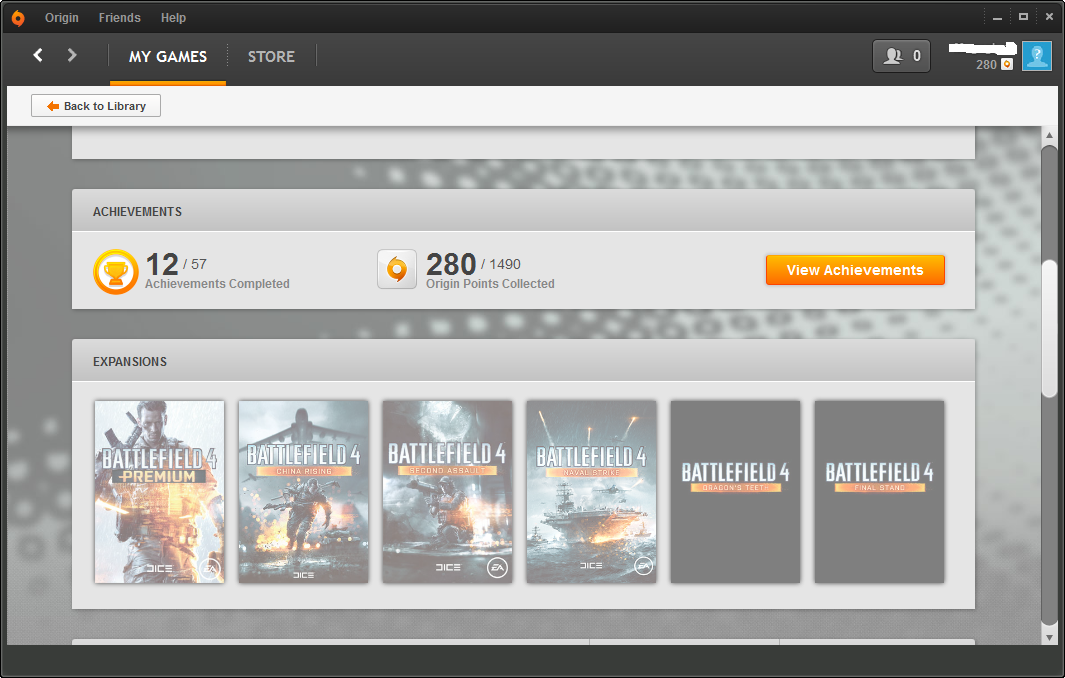Open the Help menu
This screenshot has width=1065, height=678.
click(173, 18)
